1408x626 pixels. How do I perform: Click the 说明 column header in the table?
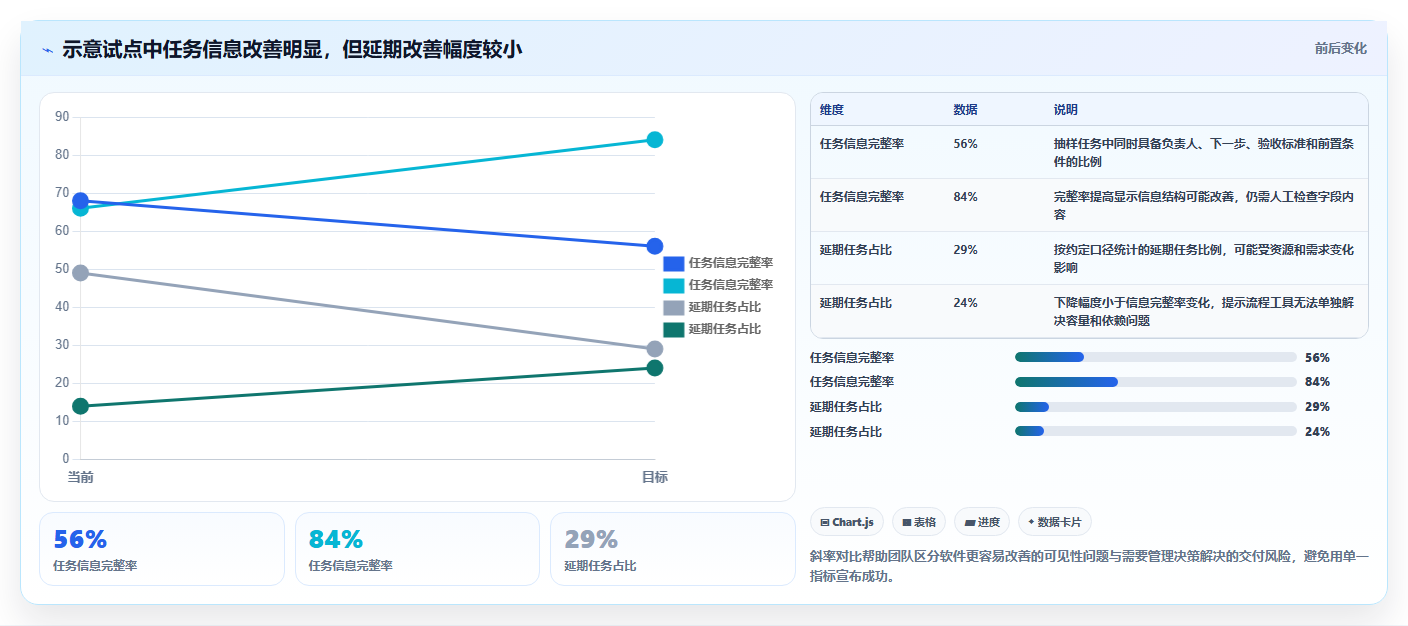coord(1066,110)
